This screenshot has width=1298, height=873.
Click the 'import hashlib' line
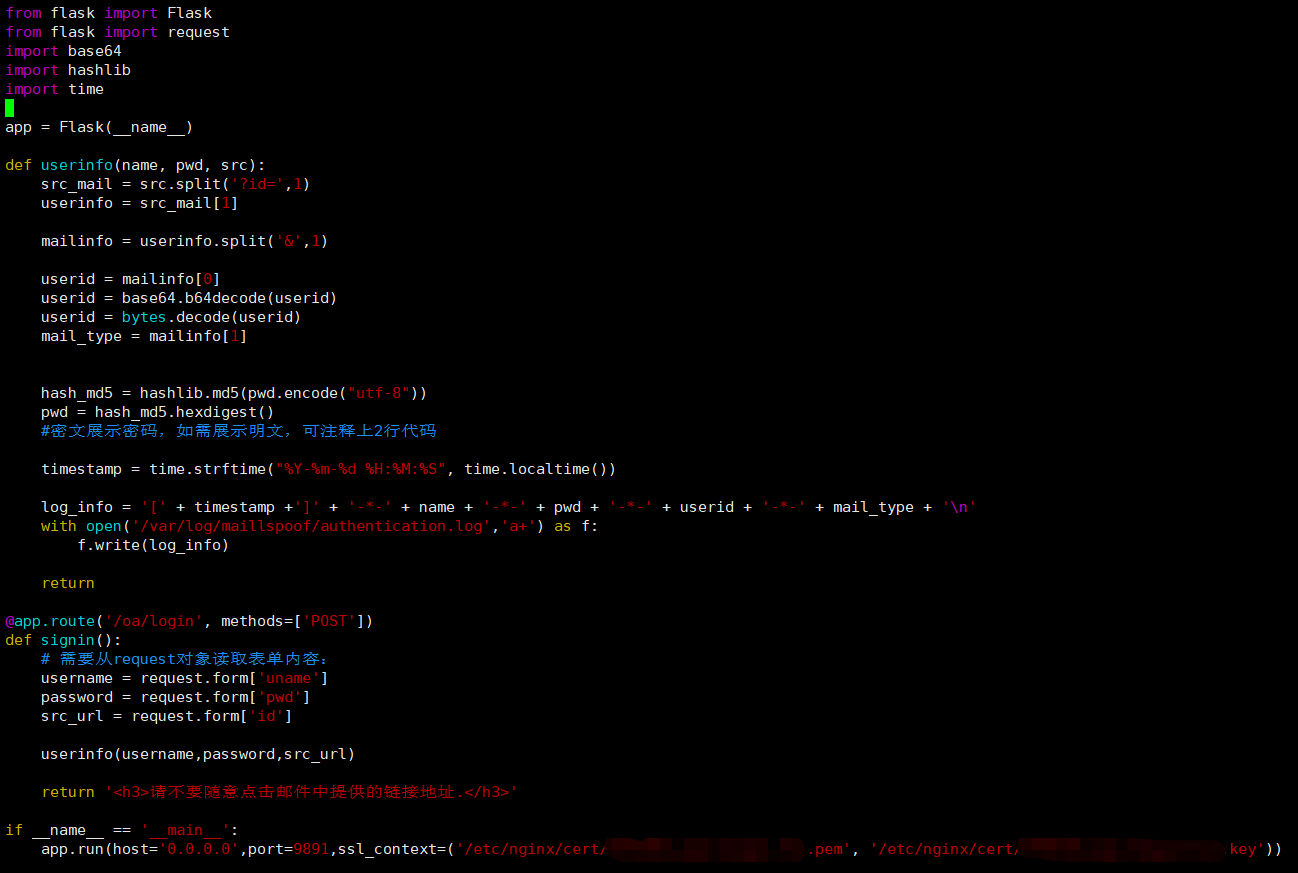(68, 70)
